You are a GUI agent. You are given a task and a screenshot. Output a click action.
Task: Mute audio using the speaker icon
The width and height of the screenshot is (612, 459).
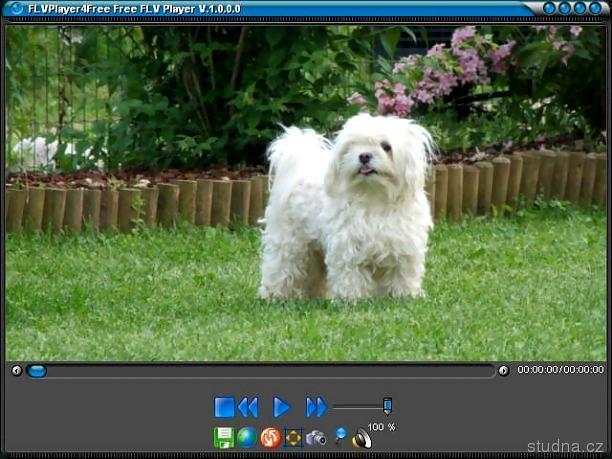(361, 438)
